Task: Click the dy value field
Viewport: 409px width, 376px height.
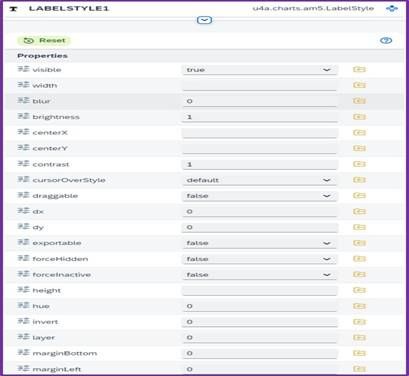Action: [260, 227]
